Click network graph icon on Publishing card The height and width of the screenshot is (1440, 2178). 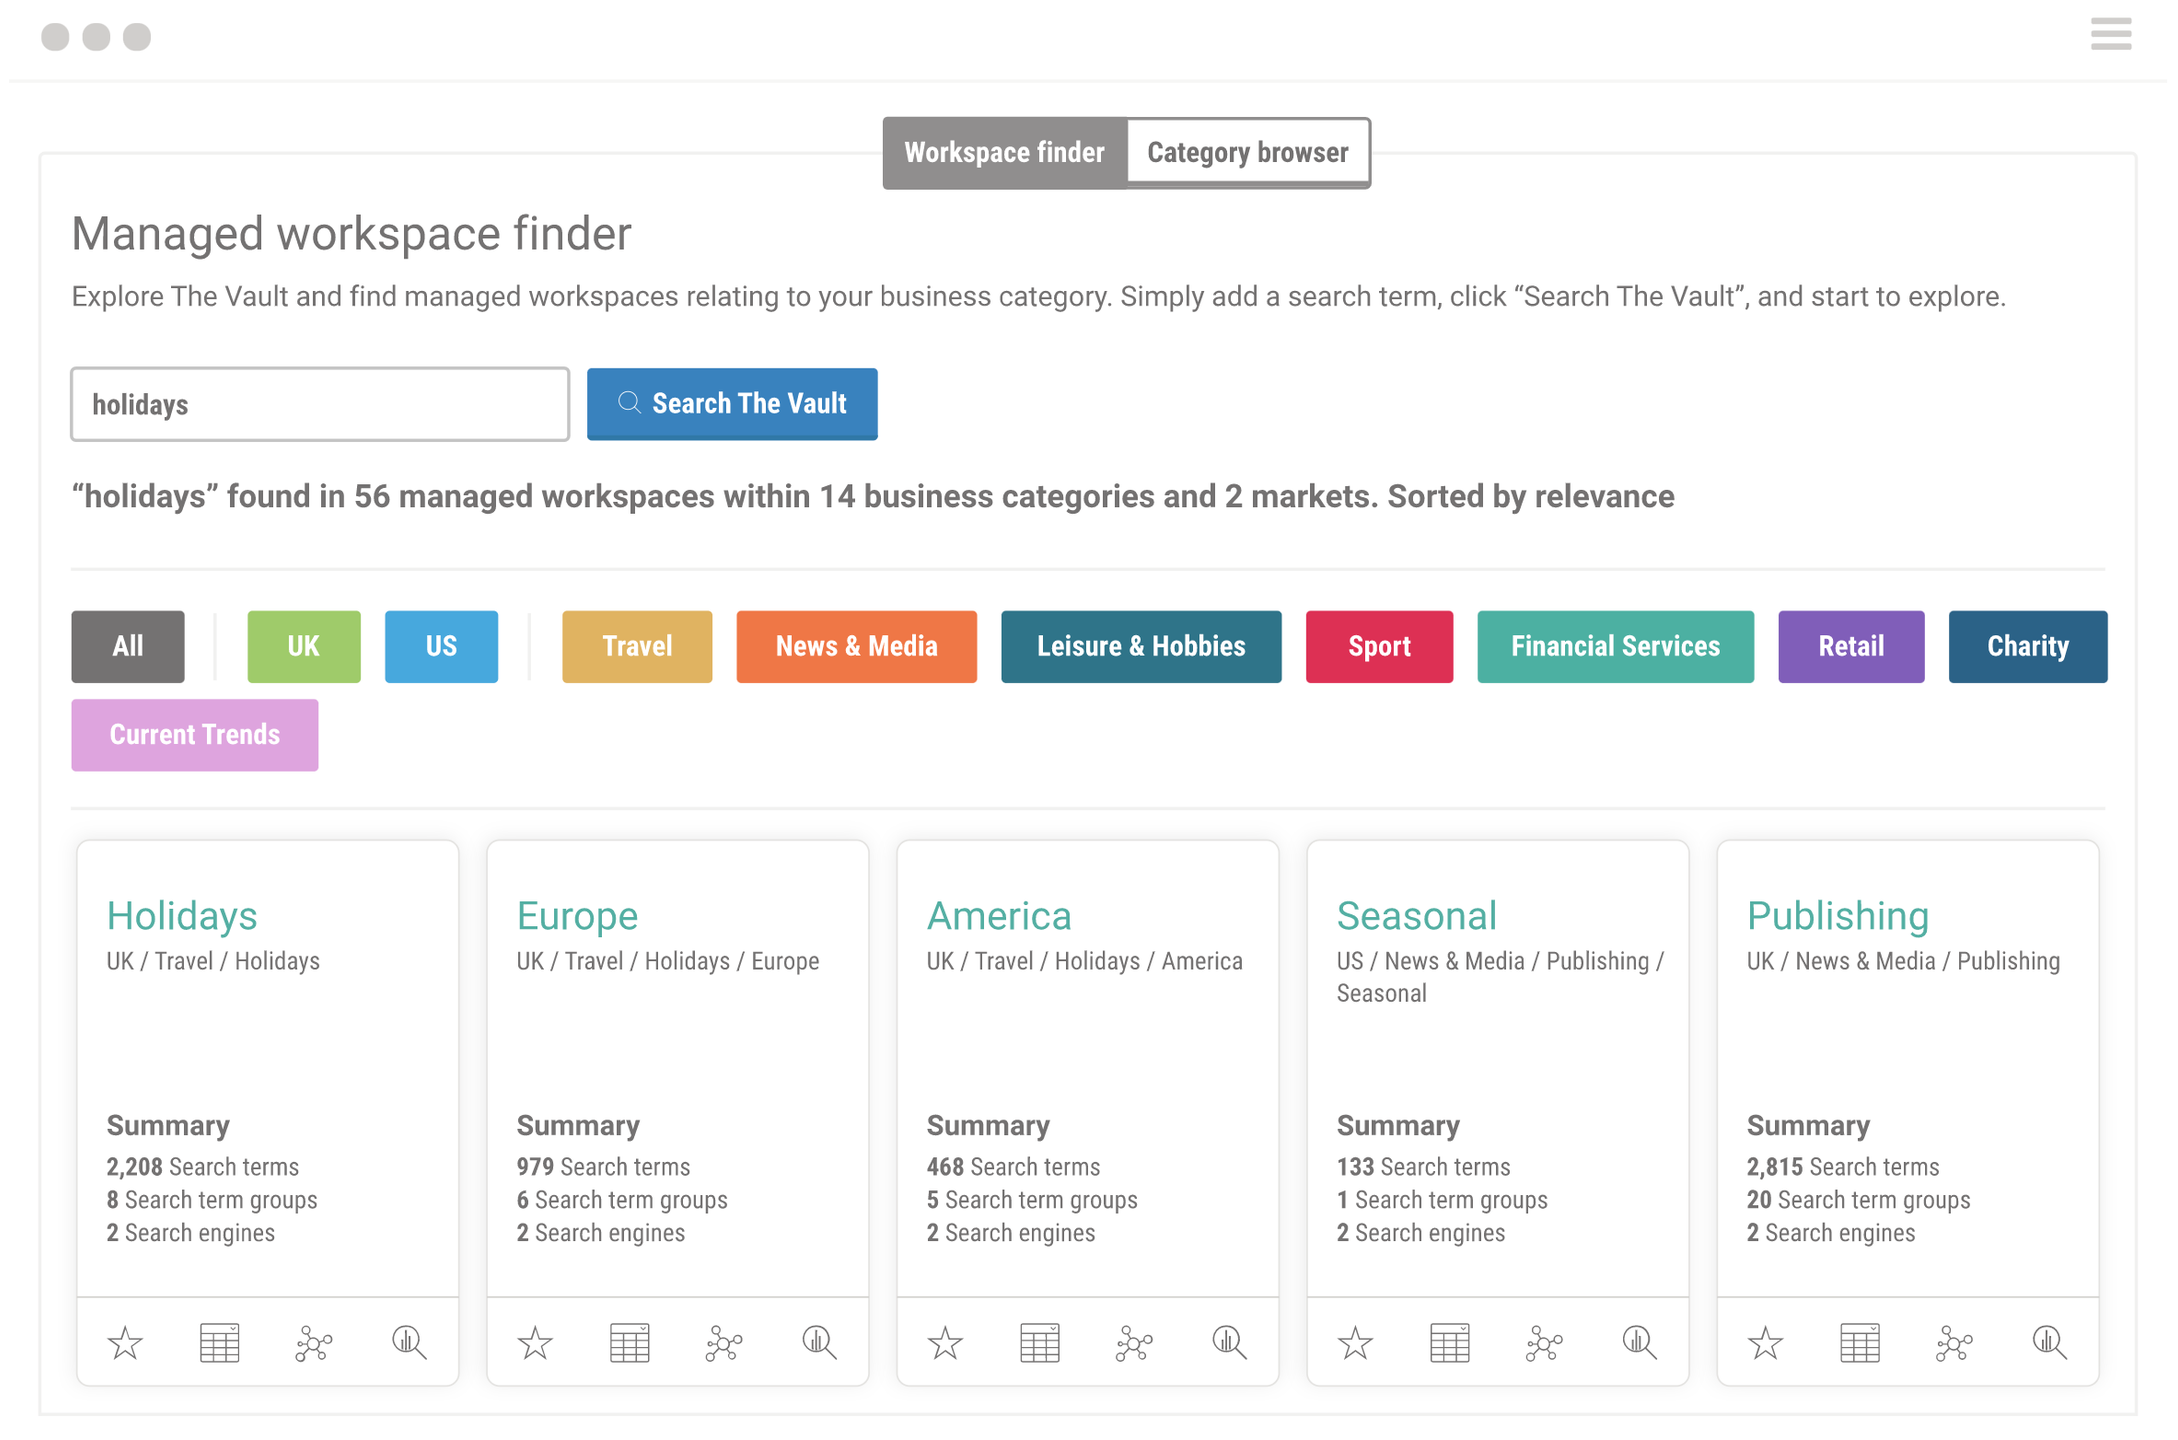(x=1954, y=1342)
